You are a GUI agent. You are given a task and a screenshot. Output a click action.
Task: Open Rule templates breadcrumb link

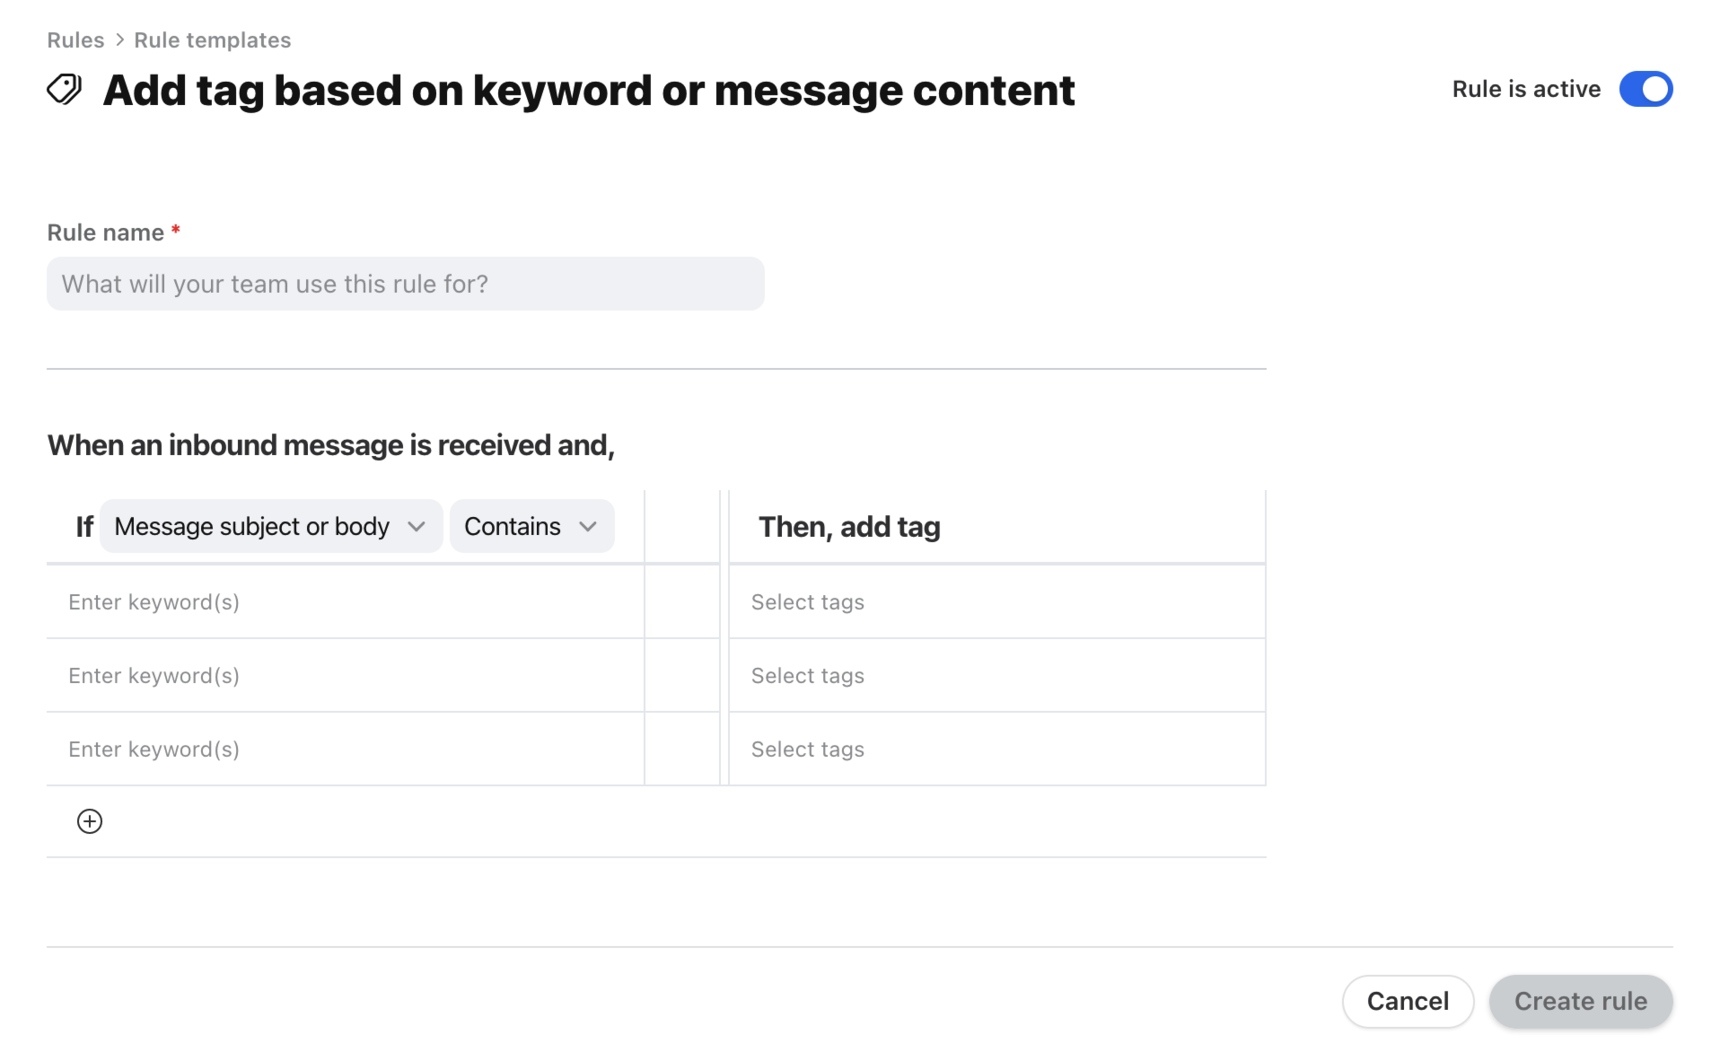(x=212, y=40)
